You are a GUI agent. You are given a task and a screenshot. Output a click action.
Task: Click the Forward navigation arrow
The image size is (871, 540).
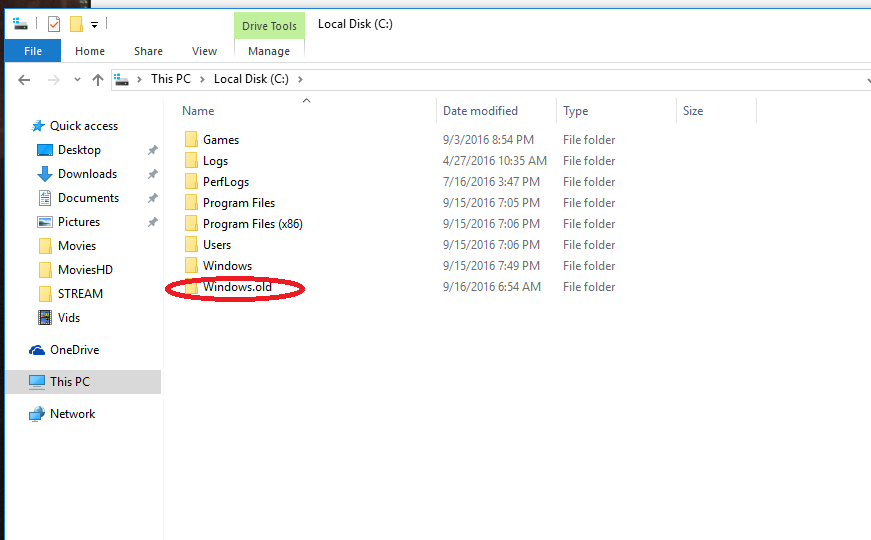click(53, 80)
